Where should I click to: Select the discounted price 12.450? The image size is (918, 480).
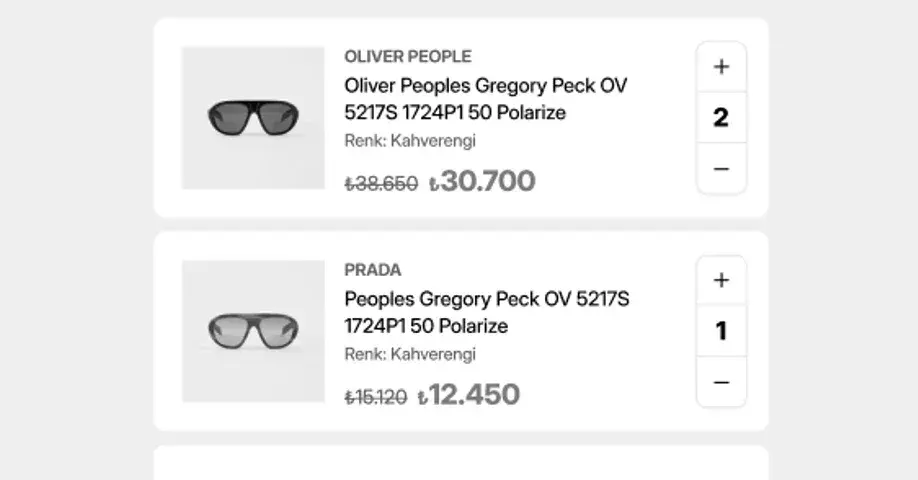[469, 395]
